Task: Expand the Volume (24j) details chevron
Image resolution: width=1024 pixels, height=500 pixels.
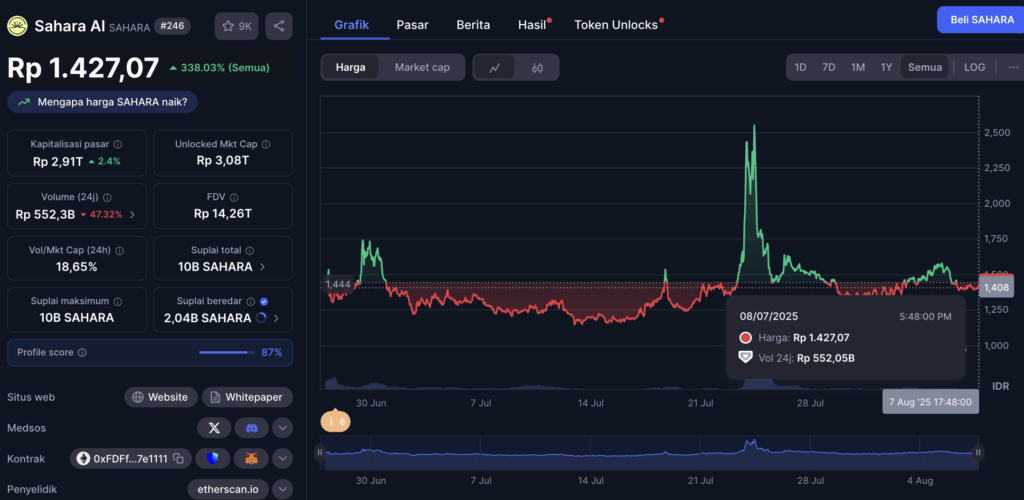Action: (x=133, y=214)
